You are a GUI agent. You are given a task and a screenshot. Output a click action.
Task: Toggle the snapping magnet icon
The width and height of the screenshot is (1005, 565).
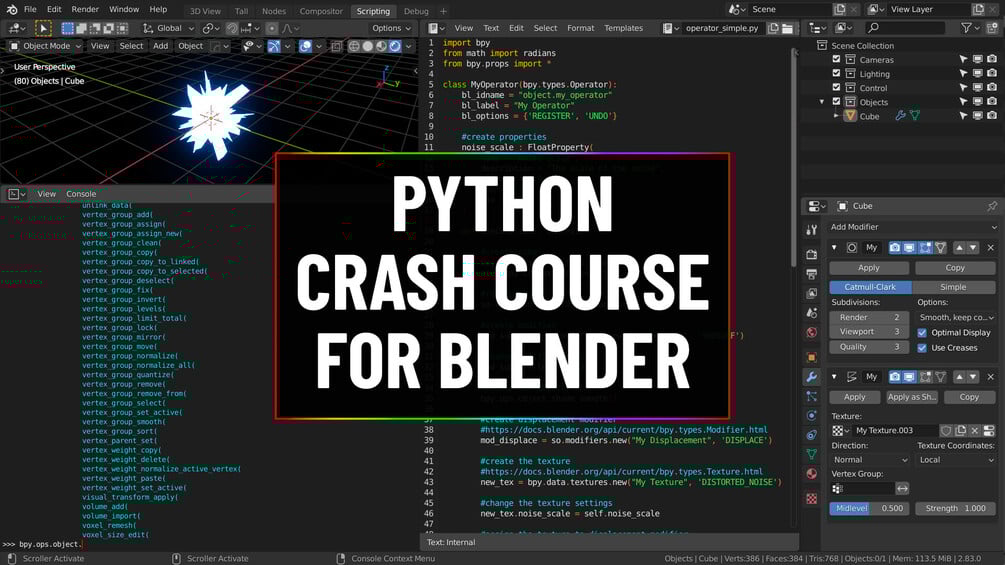click(232, 28)
